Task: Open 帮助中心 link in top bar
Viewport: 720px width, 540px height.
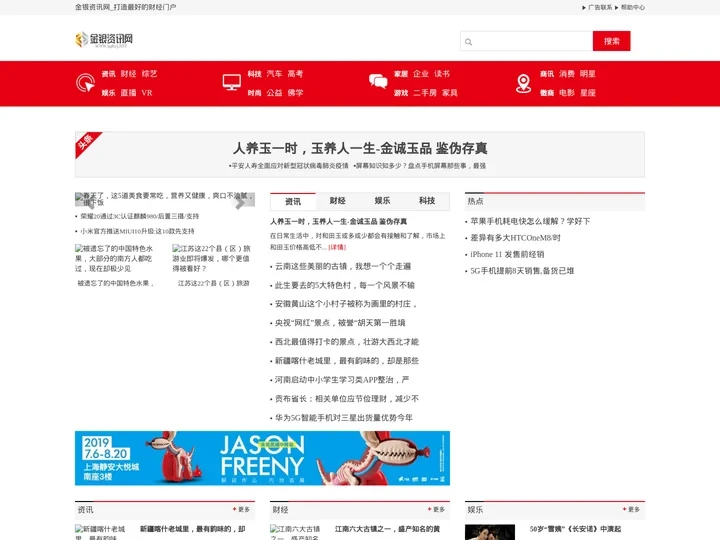Action: point(633,7)
